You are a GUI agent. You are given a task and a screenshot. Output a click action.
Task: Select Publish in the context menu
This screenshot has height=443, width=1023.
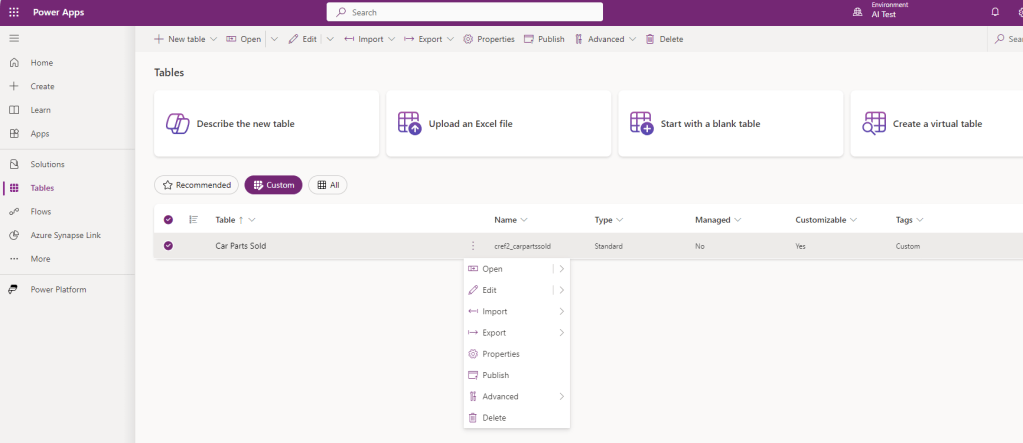[x=495, y=375]
